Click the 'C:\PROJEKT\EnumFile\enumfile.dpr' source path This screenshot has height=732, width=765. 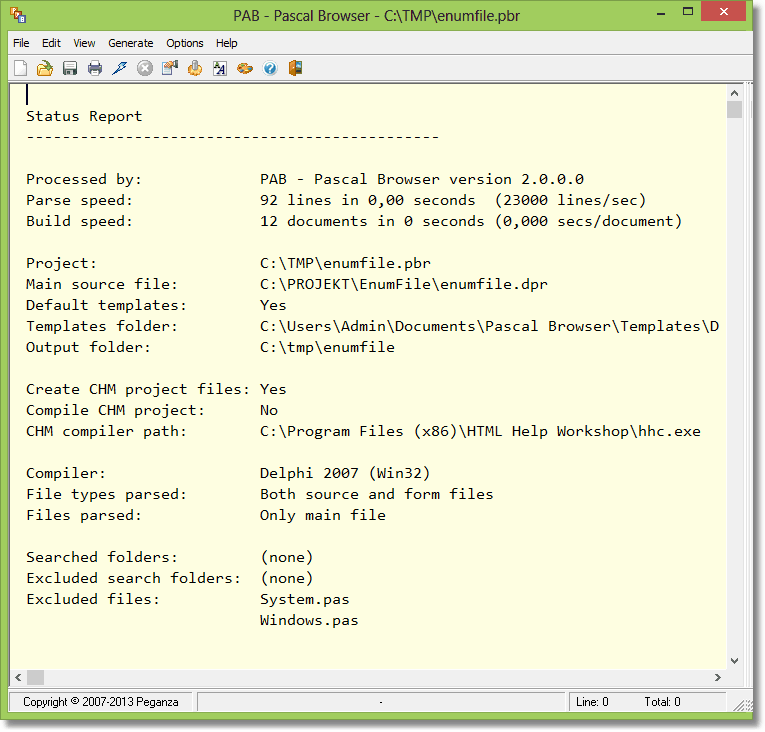tap(404, 285)
